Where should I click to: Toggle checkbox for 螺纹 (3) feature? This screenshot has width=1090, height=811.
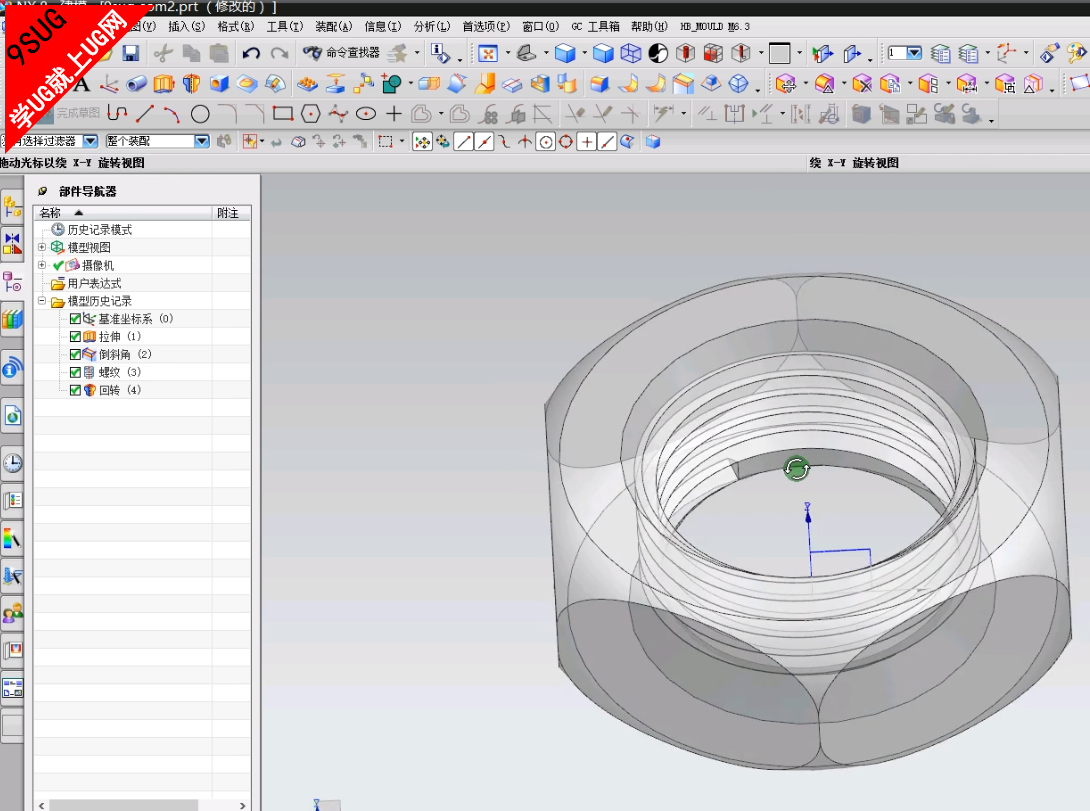point(75,372)
